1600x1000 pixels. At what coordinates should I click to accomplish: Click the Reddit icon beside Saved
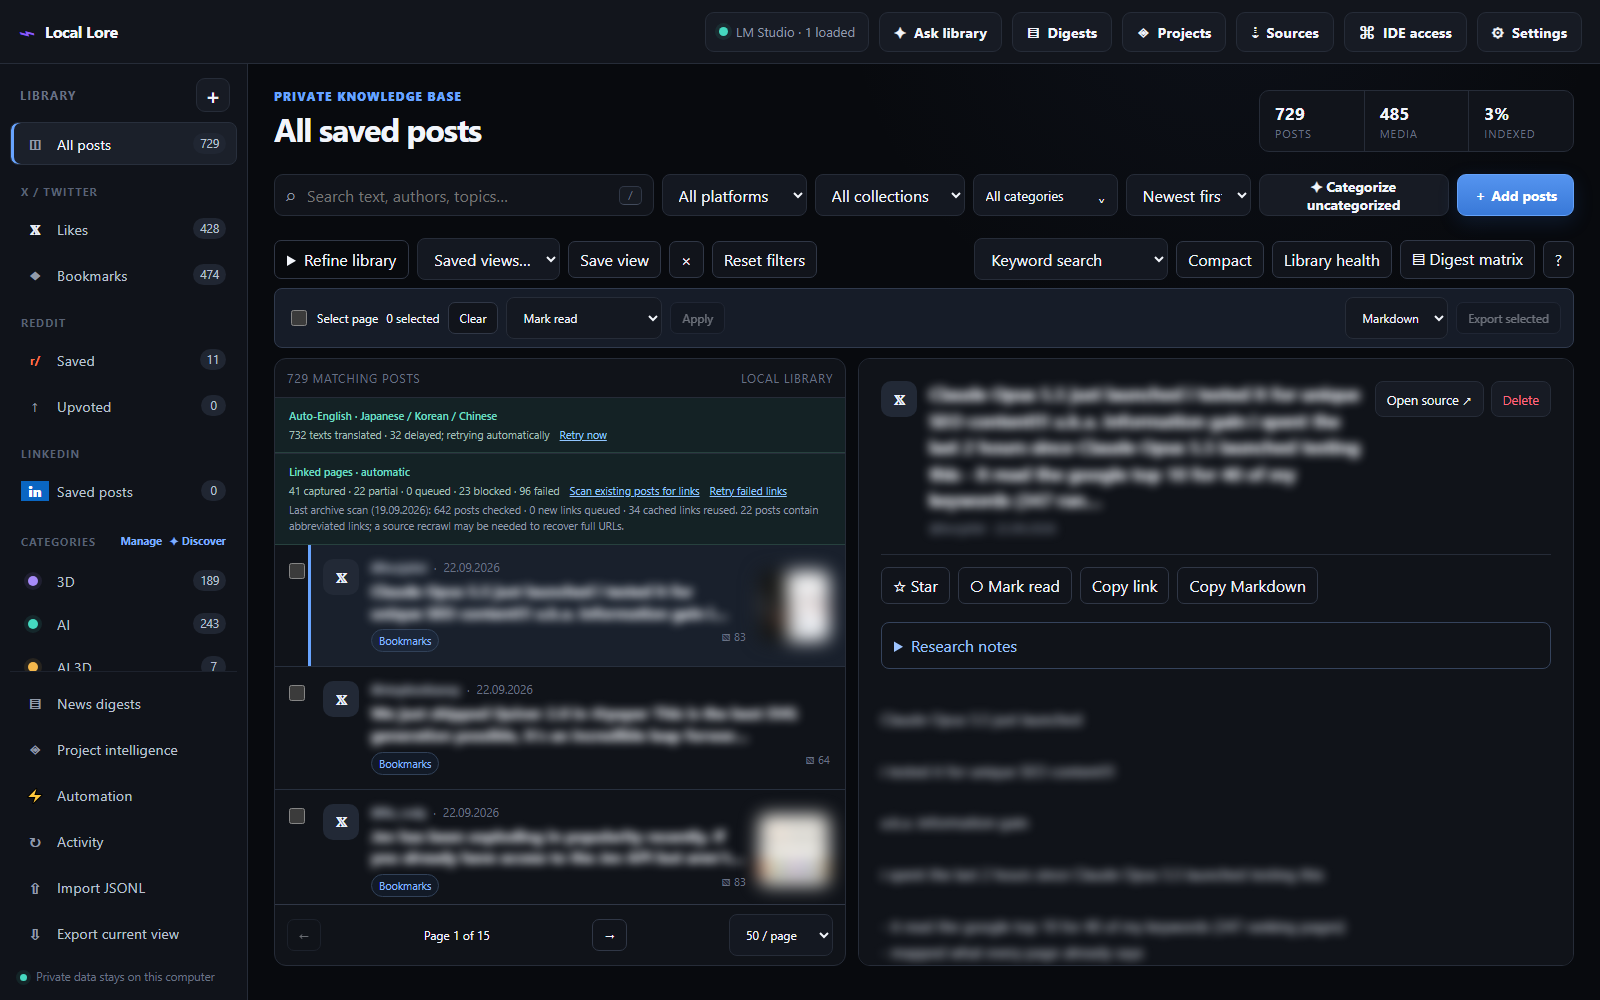pyautogui.click(x=35, y=361)
